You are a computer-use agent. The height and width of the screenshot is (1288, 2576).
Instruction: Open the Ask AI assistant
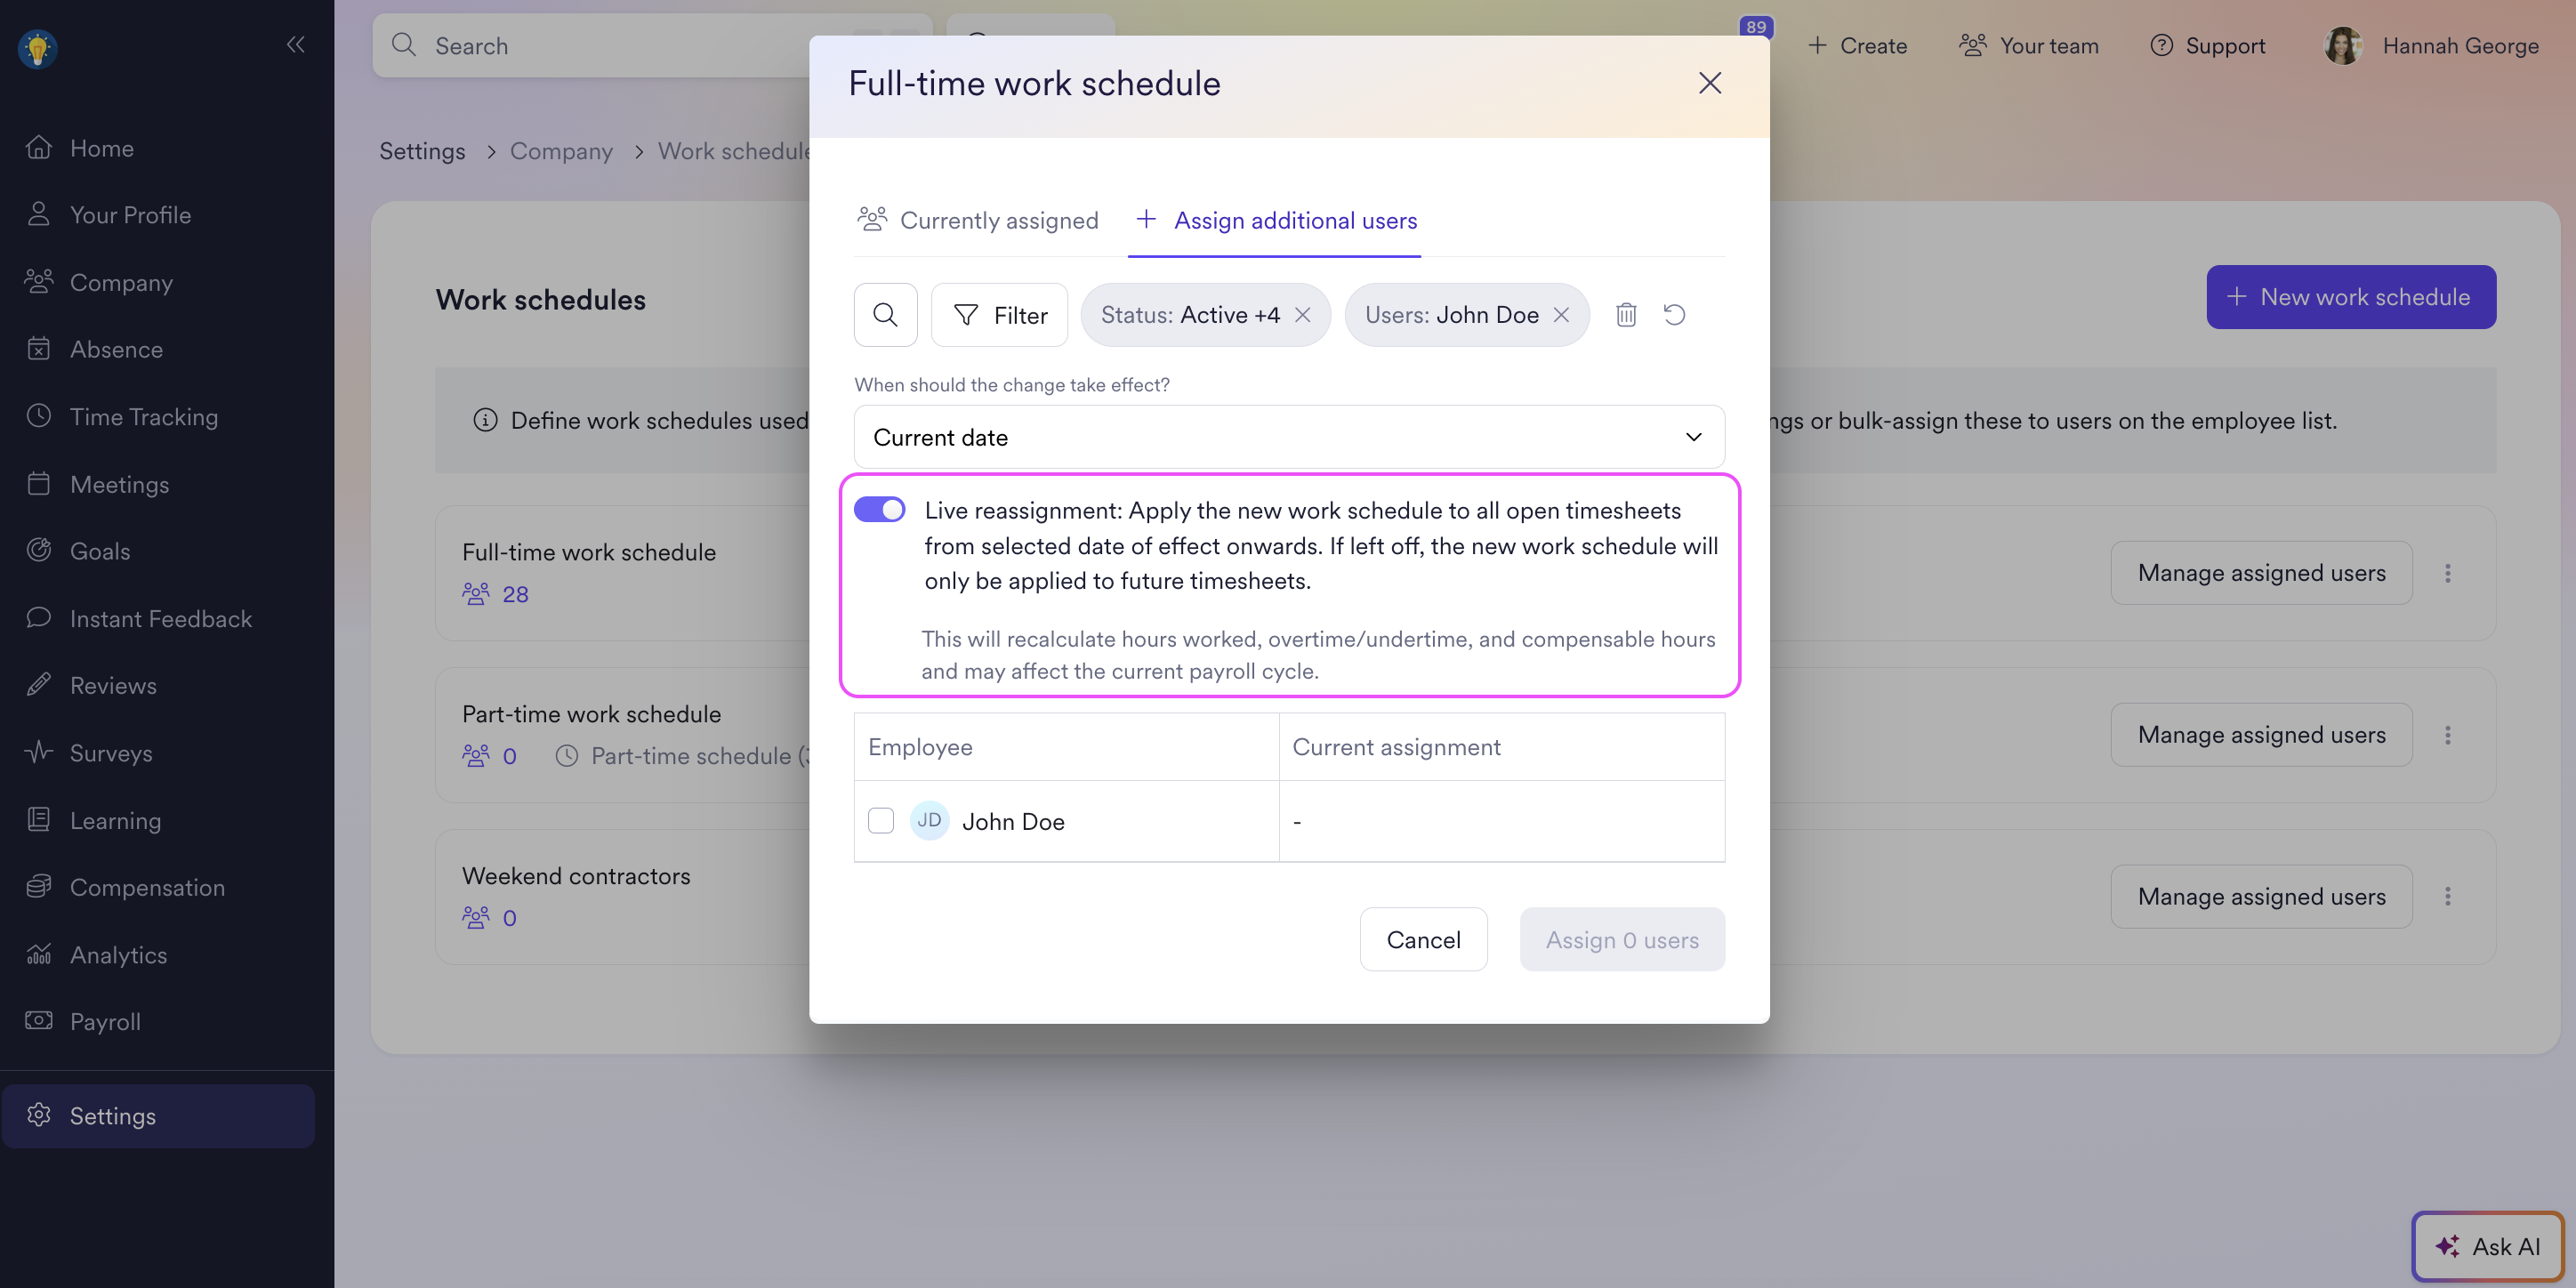click(x=2488, y=1246)
